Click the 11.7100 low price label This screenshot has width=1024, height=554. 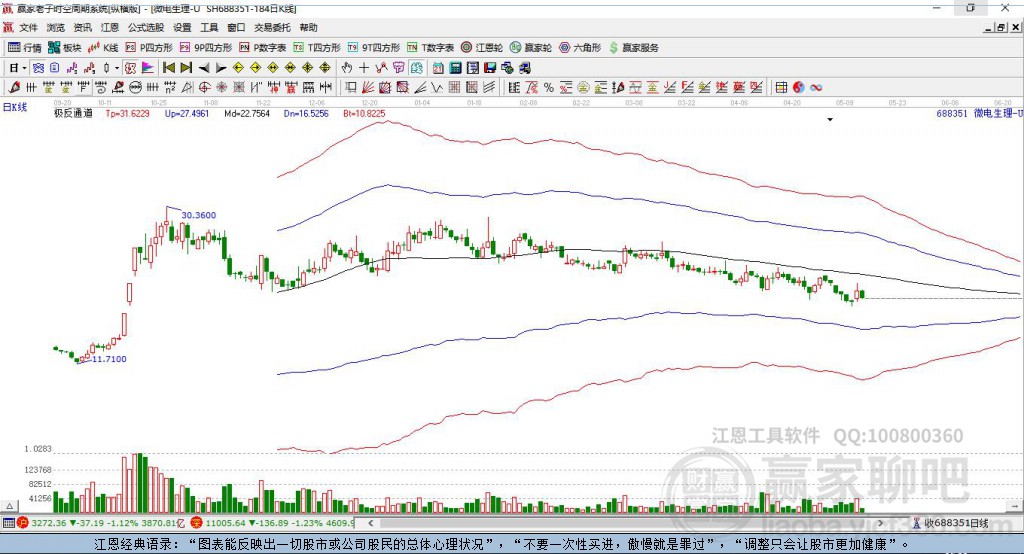109,359
